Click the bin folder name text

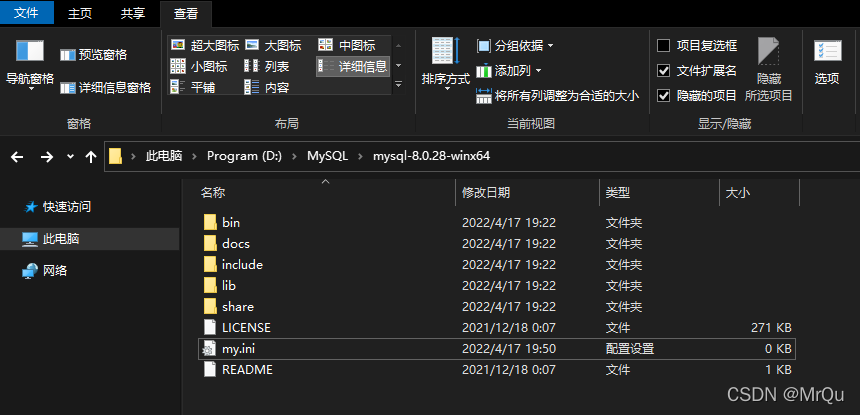coord(231,223)
